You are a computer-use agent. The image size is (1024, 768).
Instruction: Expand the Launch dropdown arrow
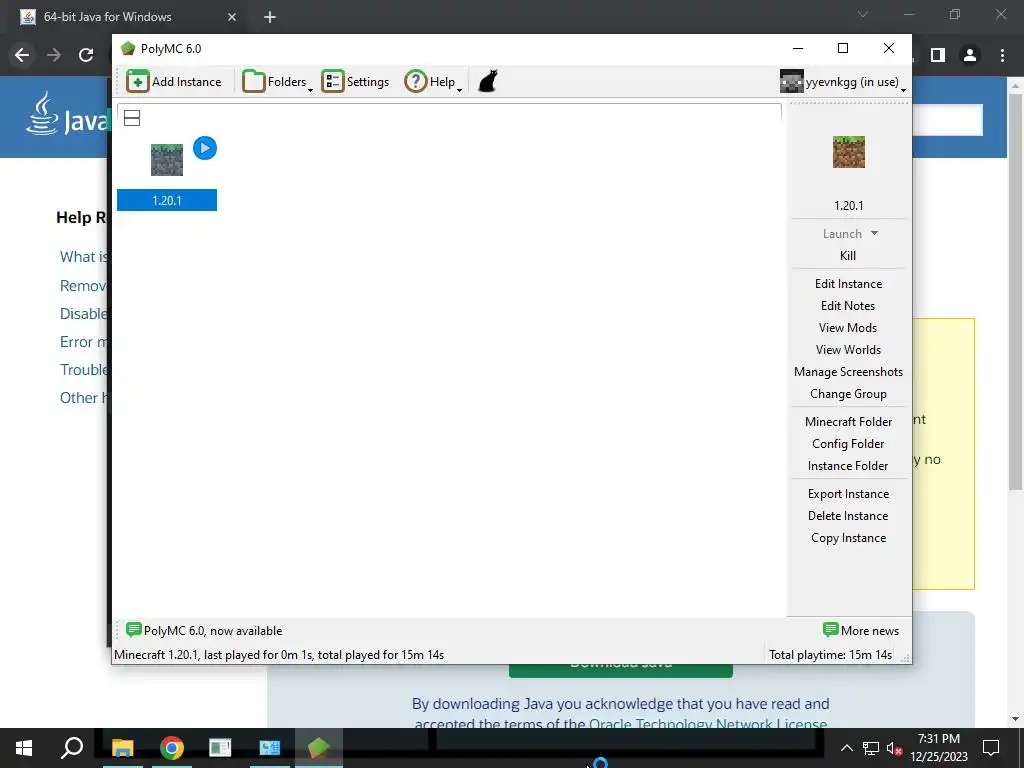(874, 233)
